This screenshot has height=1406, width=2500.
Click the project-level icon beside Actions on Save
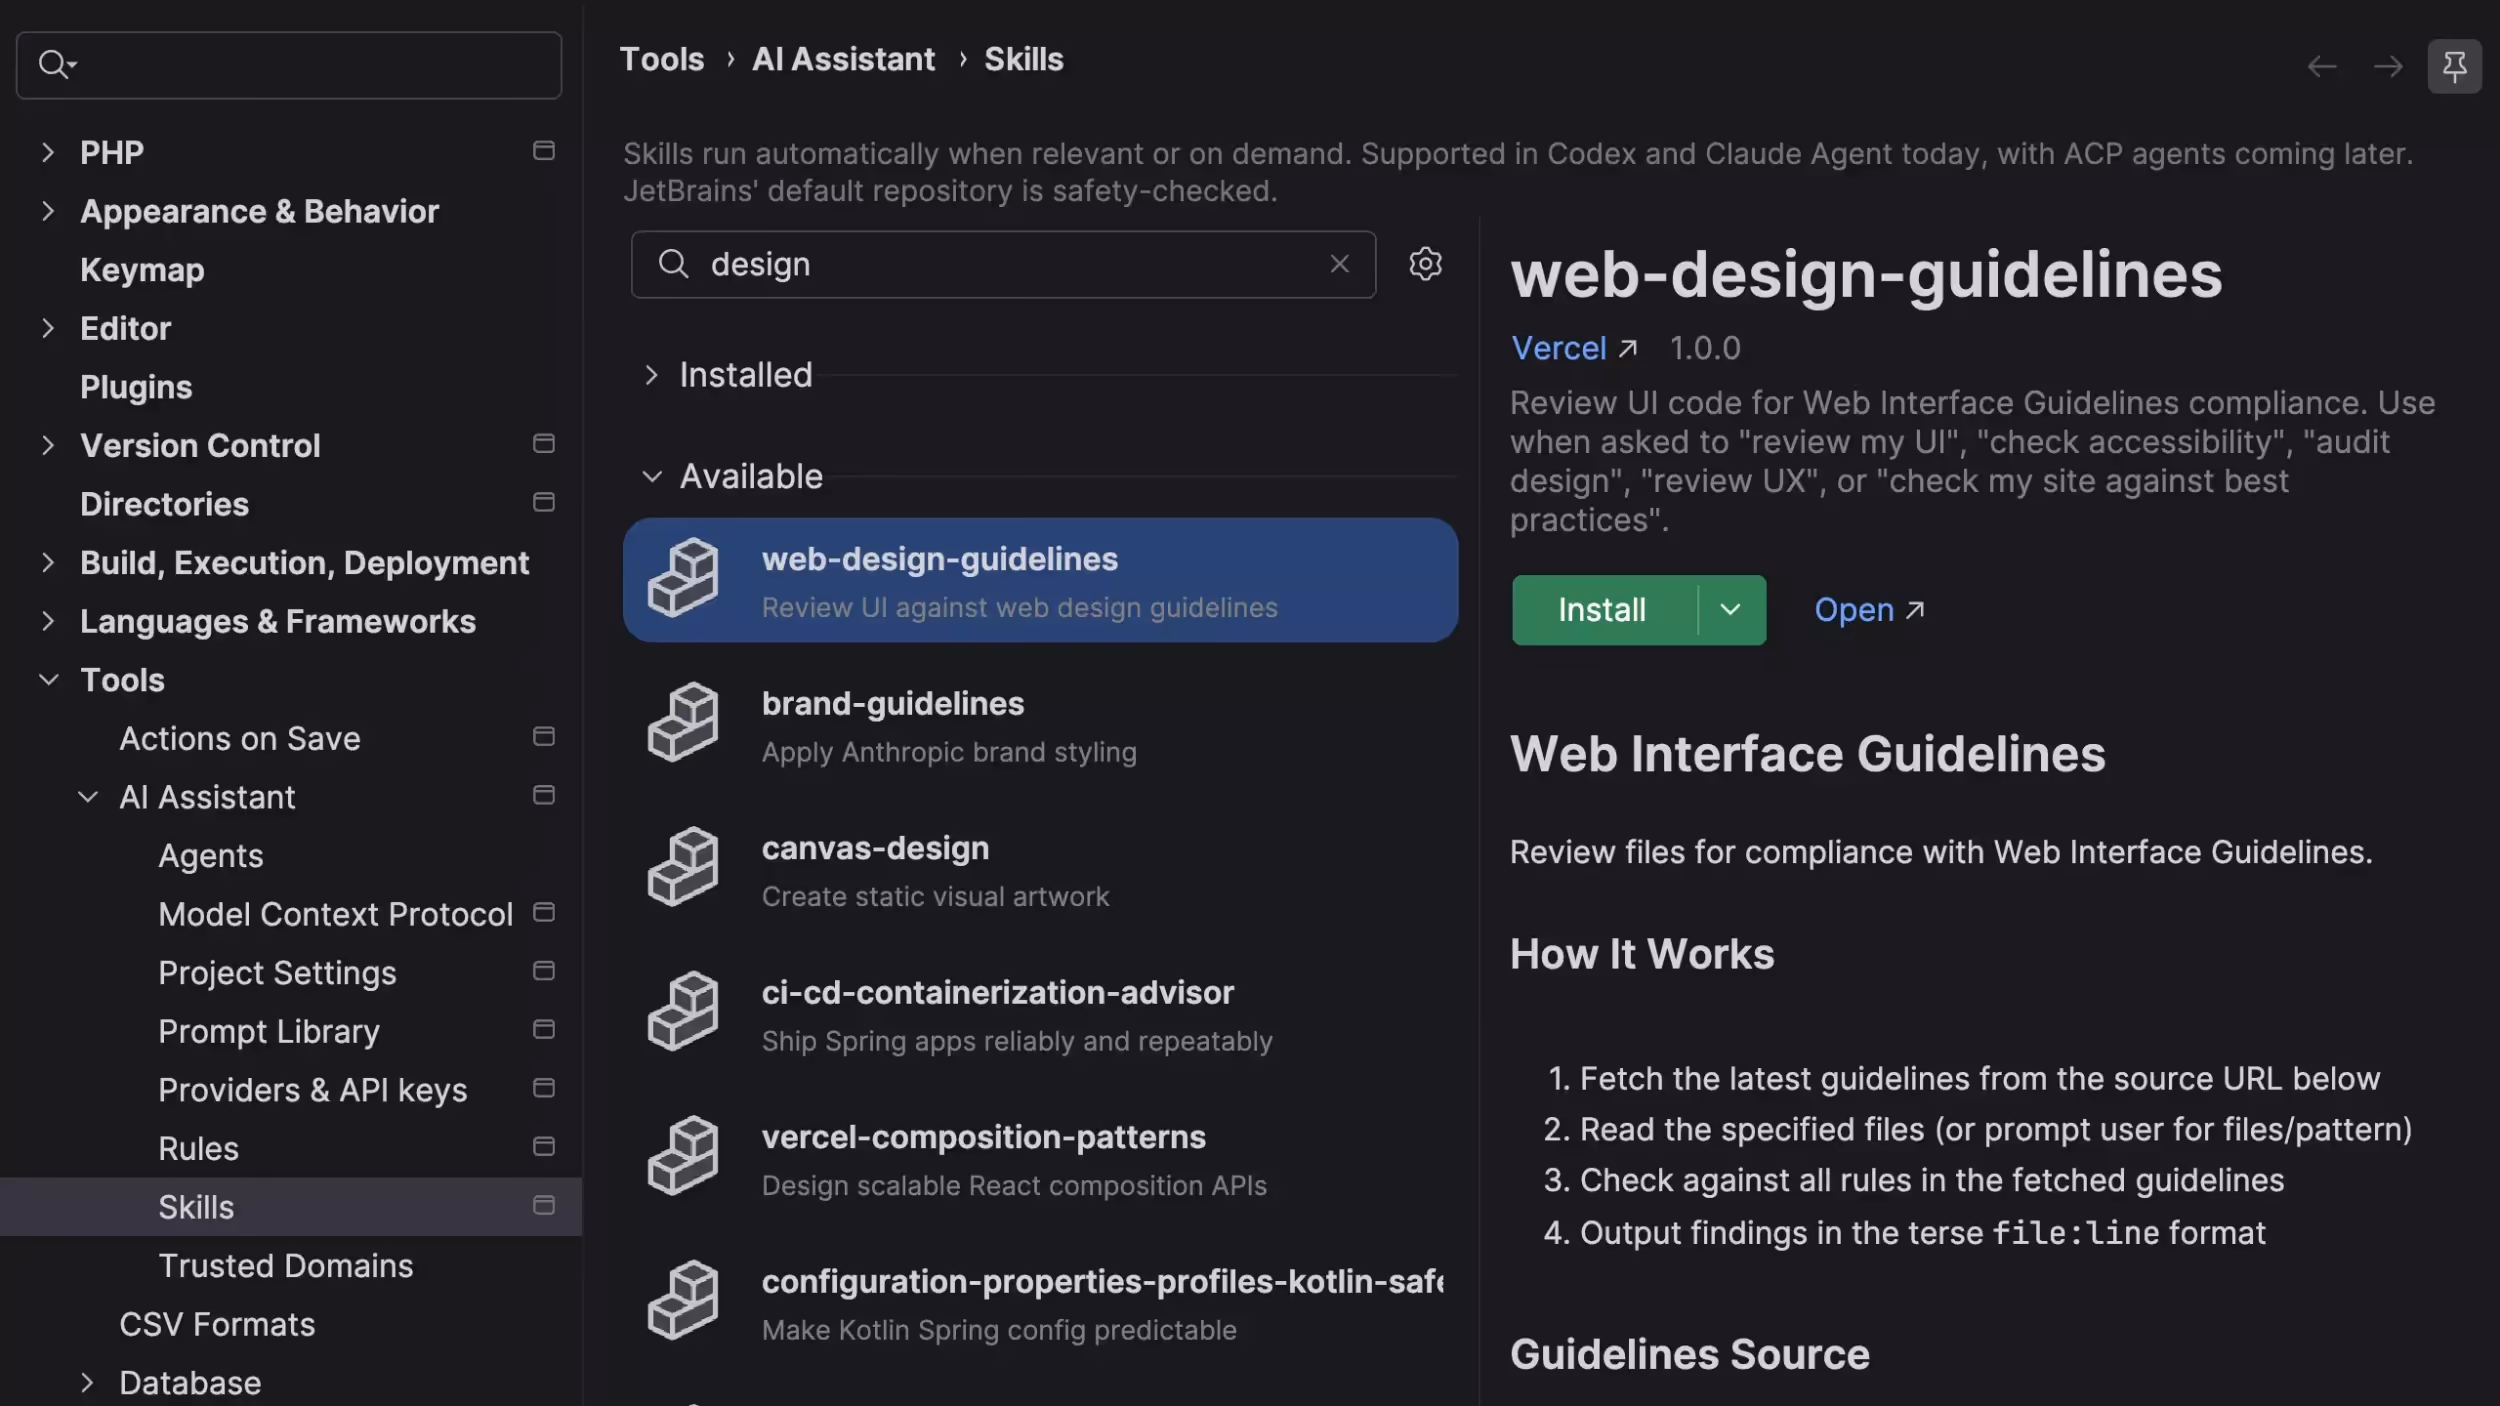(544, 737)
